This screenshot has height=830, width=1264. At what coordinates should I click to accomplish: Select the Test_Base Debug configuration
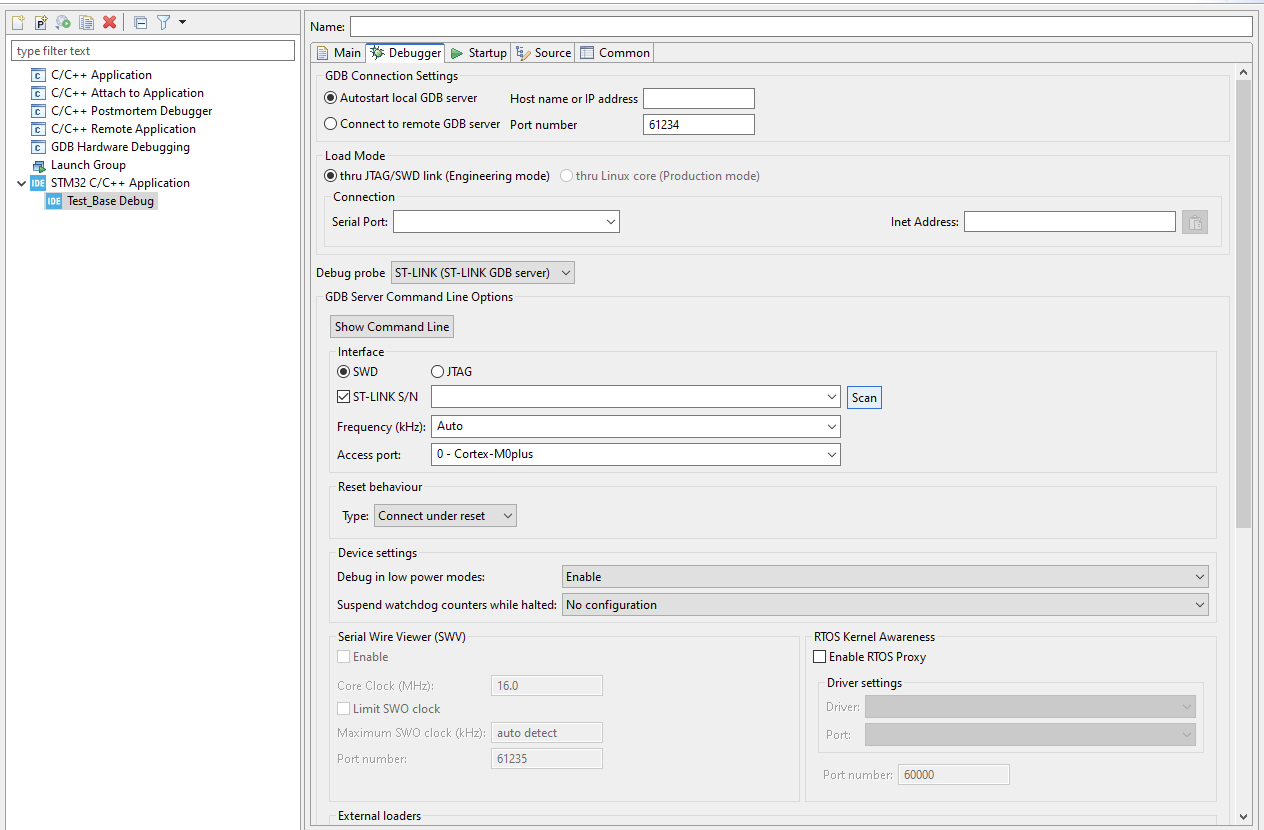(109, 200)
